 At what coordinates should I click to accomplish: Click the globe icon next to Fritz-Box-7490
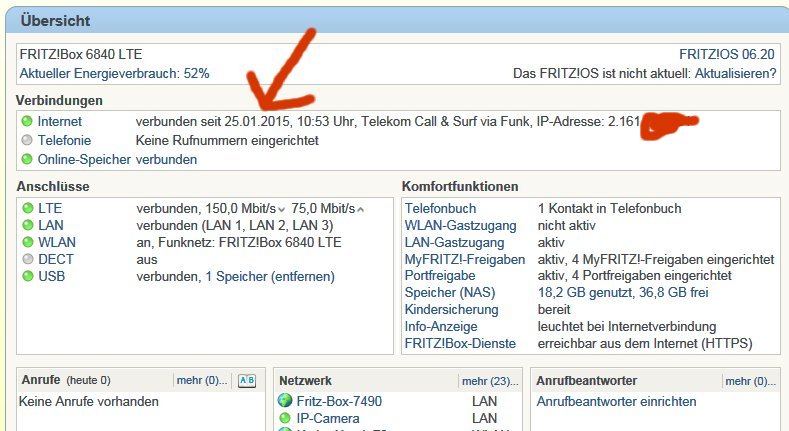tap(285, 401)
